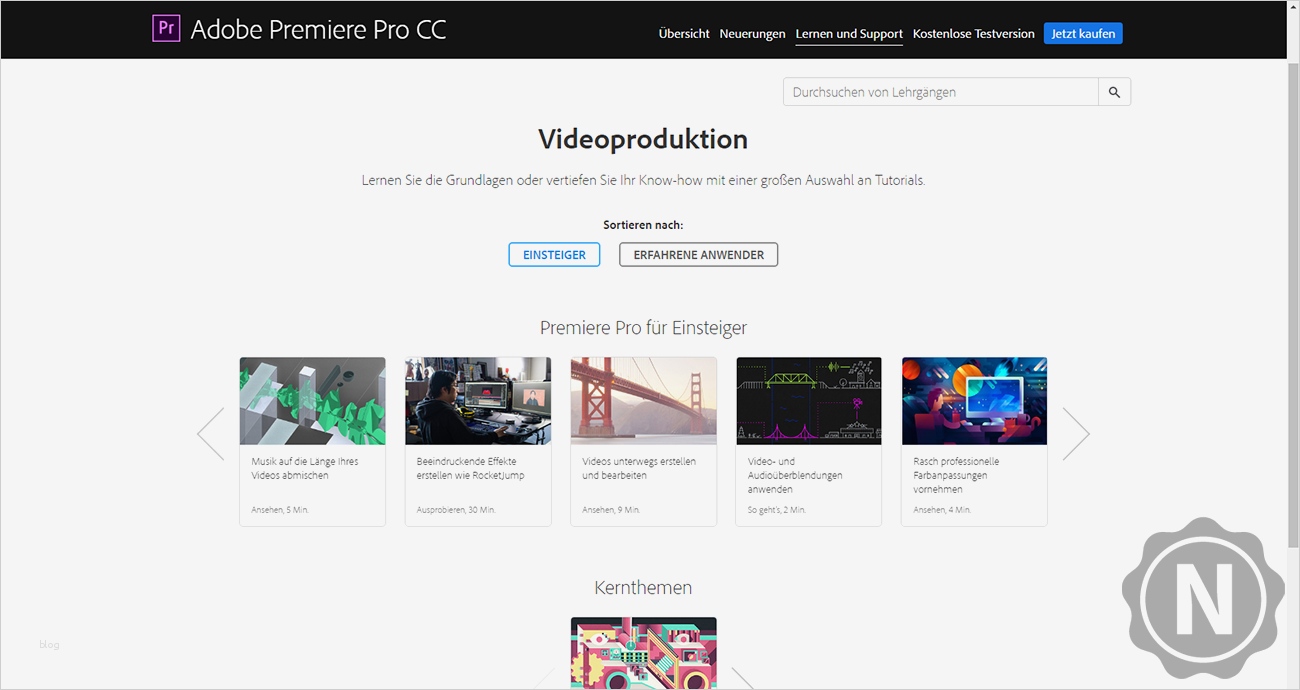Open the transitions tutorial neon thumbnail
The height and width of the screenshot is (690, 1300).
click(809, 401)
